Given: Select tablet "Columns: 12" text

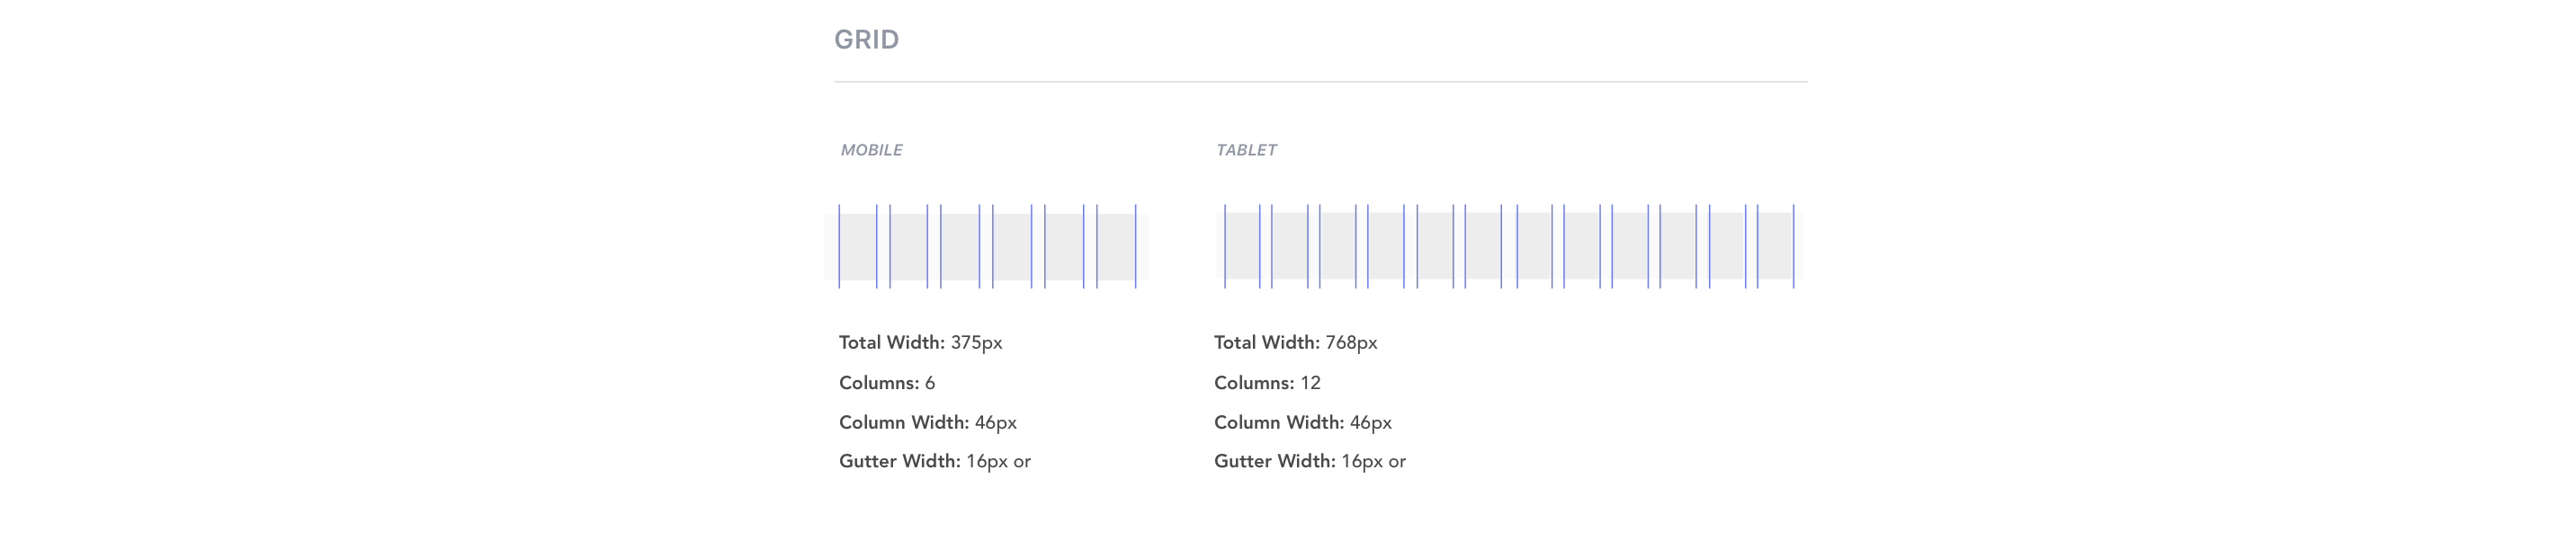Looking at the screenshot, I should point(1266,383).
